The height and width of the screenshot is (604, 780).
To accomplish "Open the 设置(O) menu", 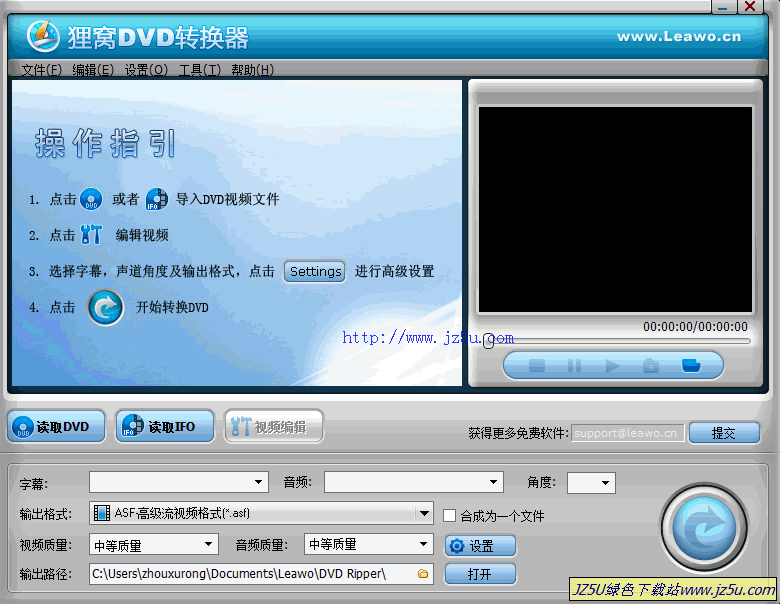I will (x=146, y=70).
